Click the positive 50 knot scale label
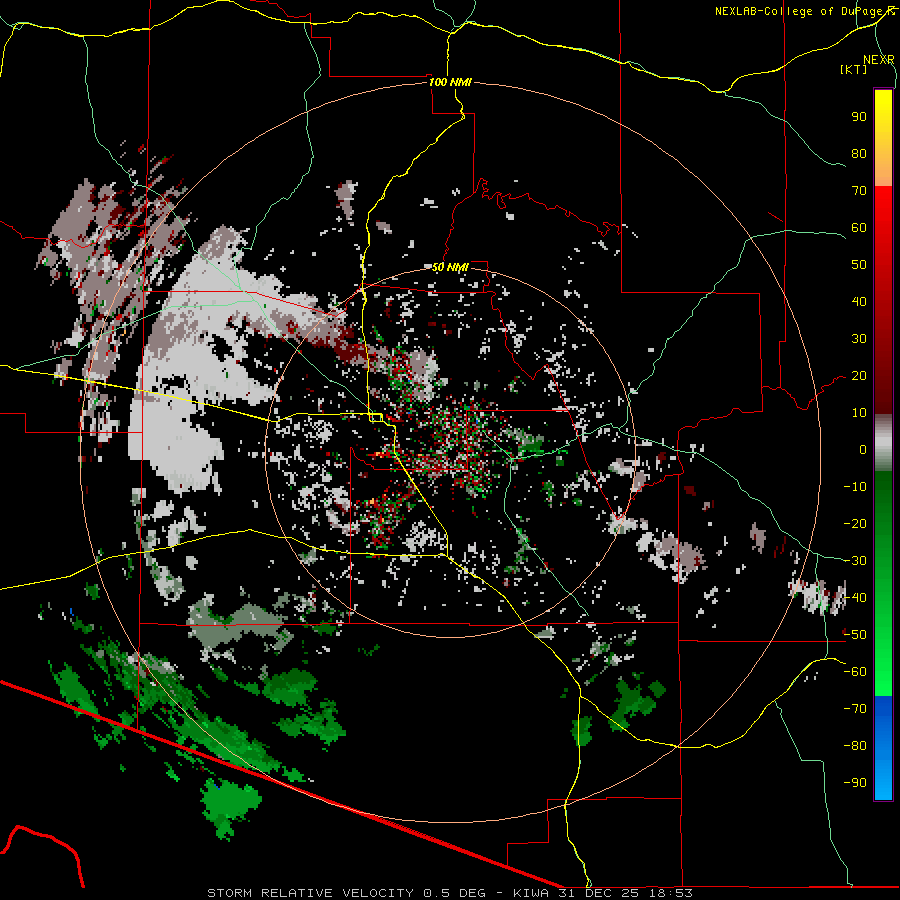The height and width of the screenshot is (900, 900). pos(859,265)
